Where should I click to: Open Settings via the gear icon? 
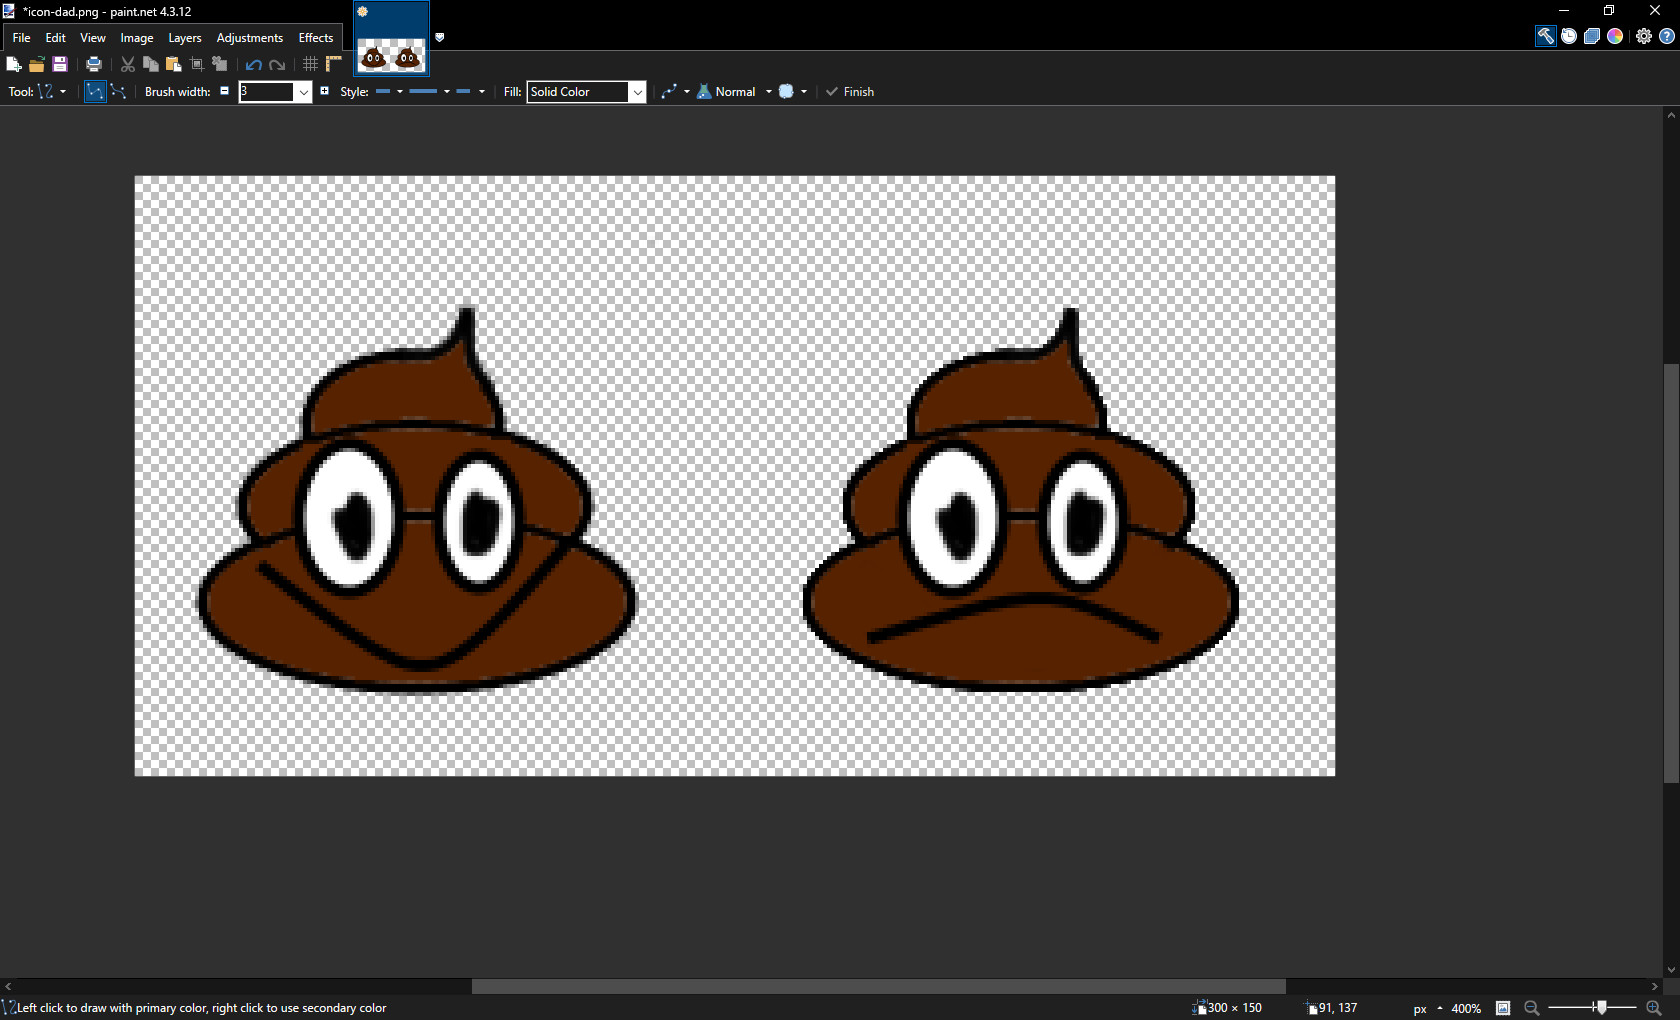coord(1644,36)
